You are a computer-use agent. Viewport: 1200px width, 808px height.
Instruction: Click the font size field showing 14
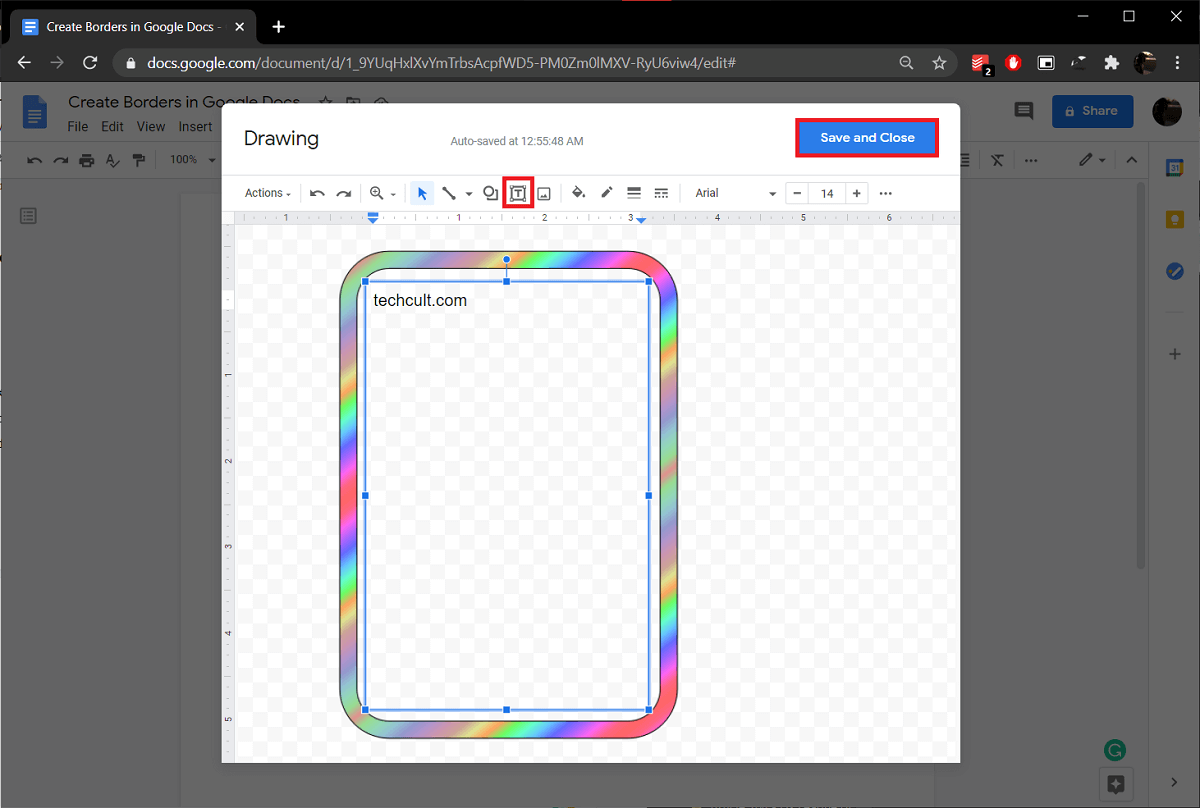coord(827,193)
